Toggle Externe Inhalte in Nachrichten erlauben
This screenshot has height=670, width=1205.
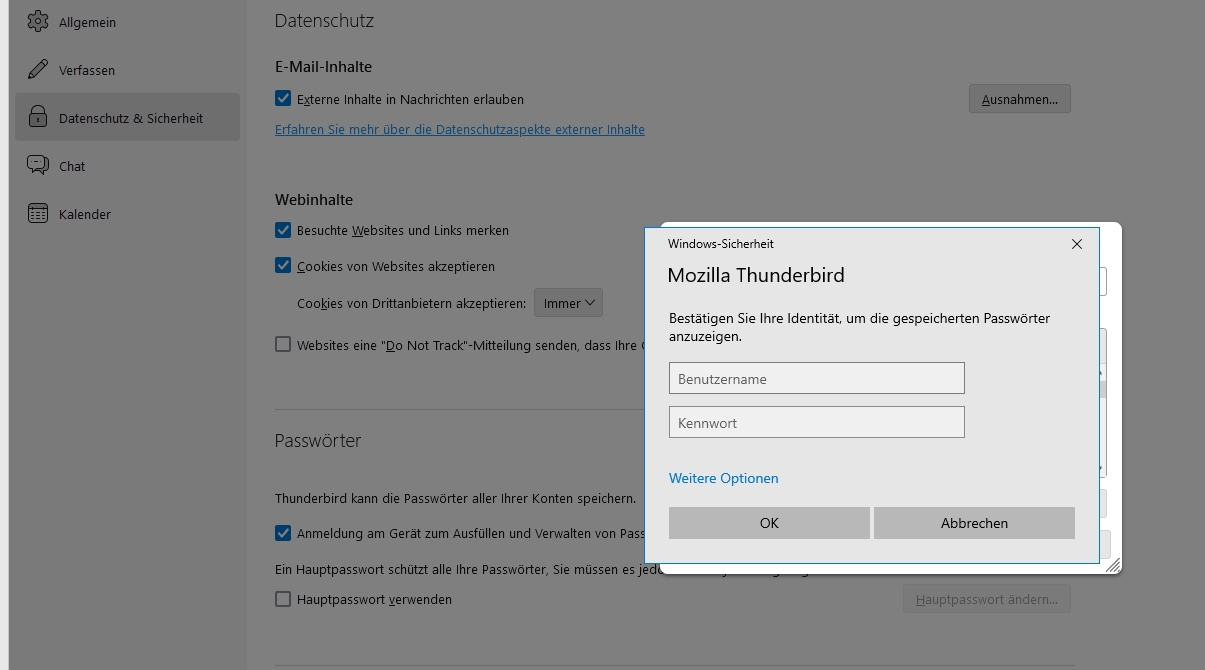click(283, 99)
